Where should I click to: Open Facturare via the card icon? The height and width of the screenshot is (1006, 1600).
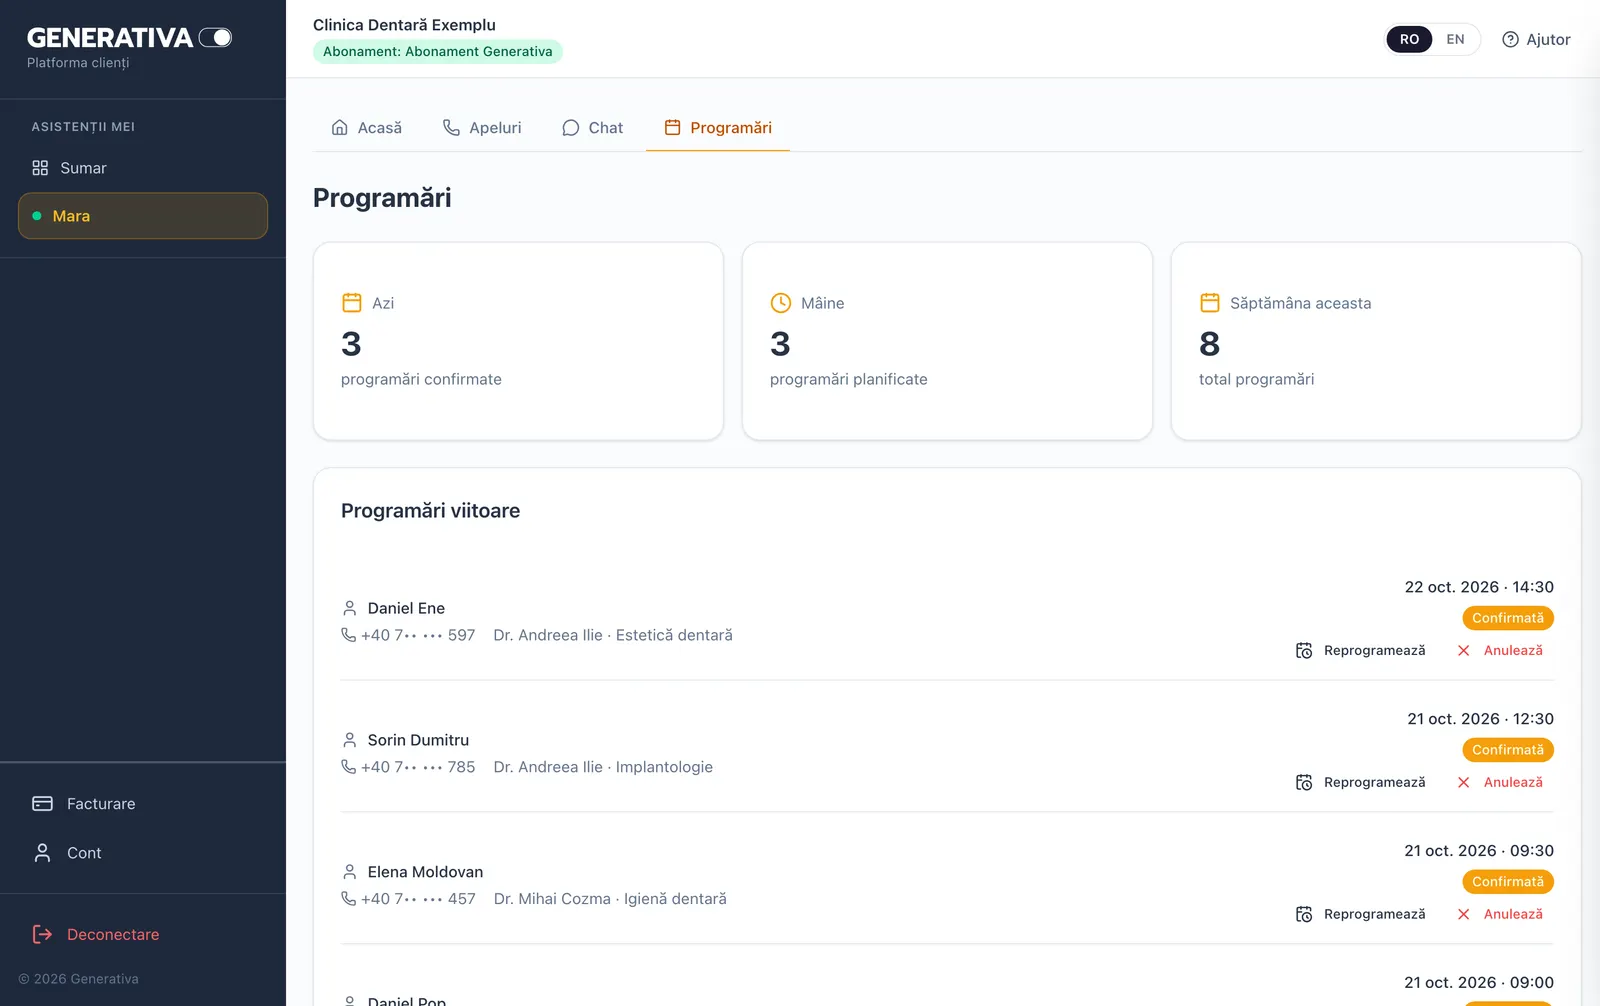42,804
